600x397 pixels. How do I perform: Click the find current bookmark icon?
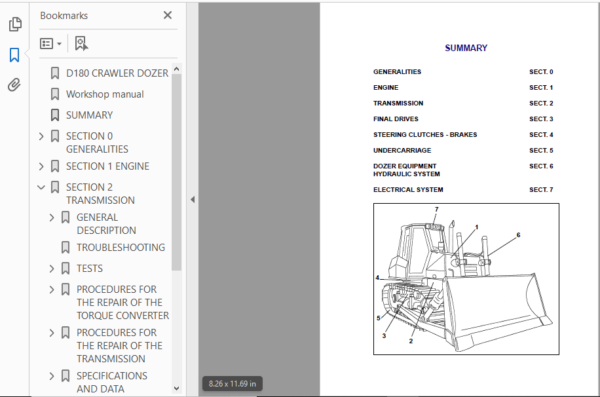[x=81, y=43]
